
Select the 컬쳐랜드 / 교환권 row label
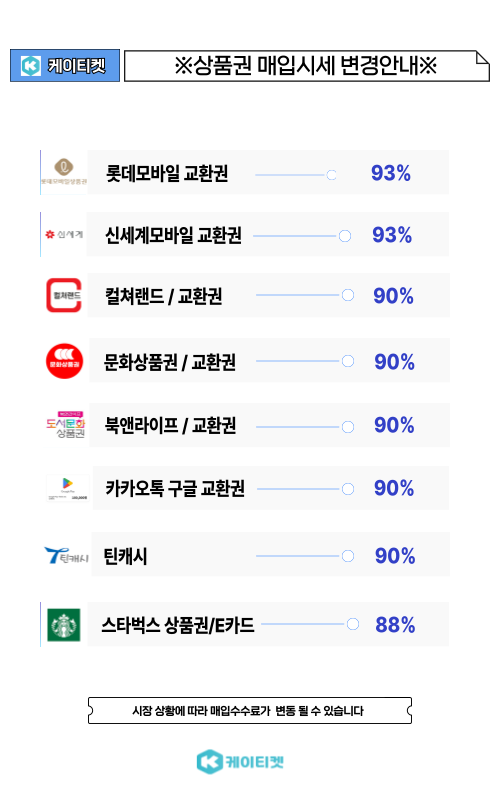(x=163, y=296)
